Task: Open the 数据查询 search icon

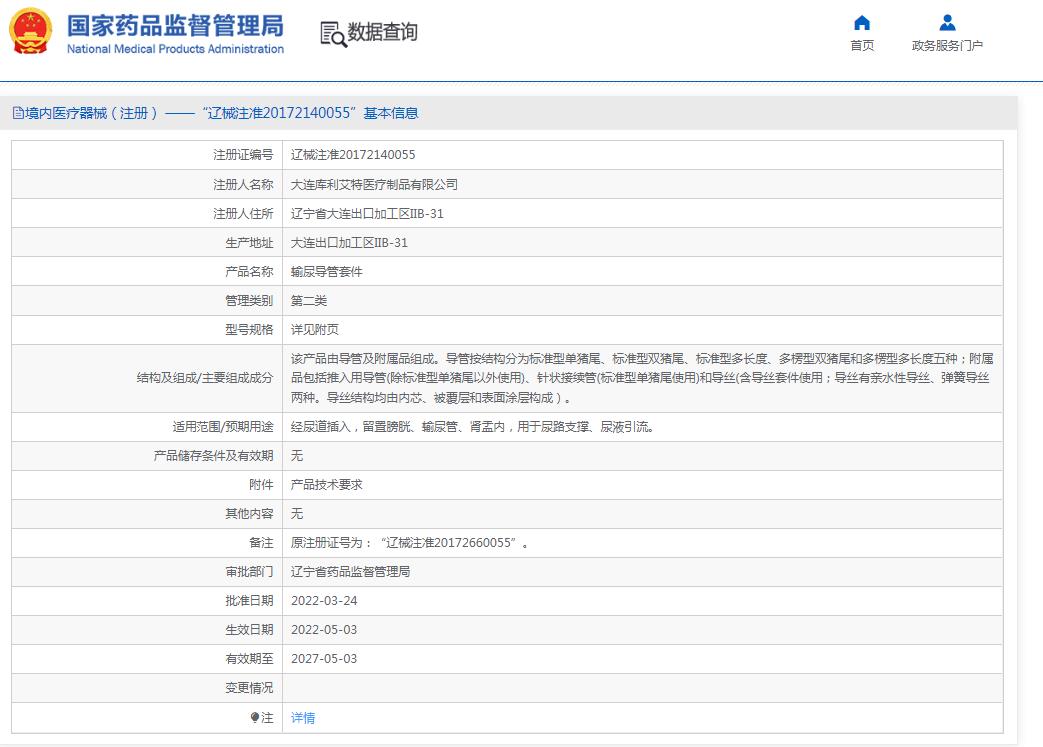Action: coord(333,34)
